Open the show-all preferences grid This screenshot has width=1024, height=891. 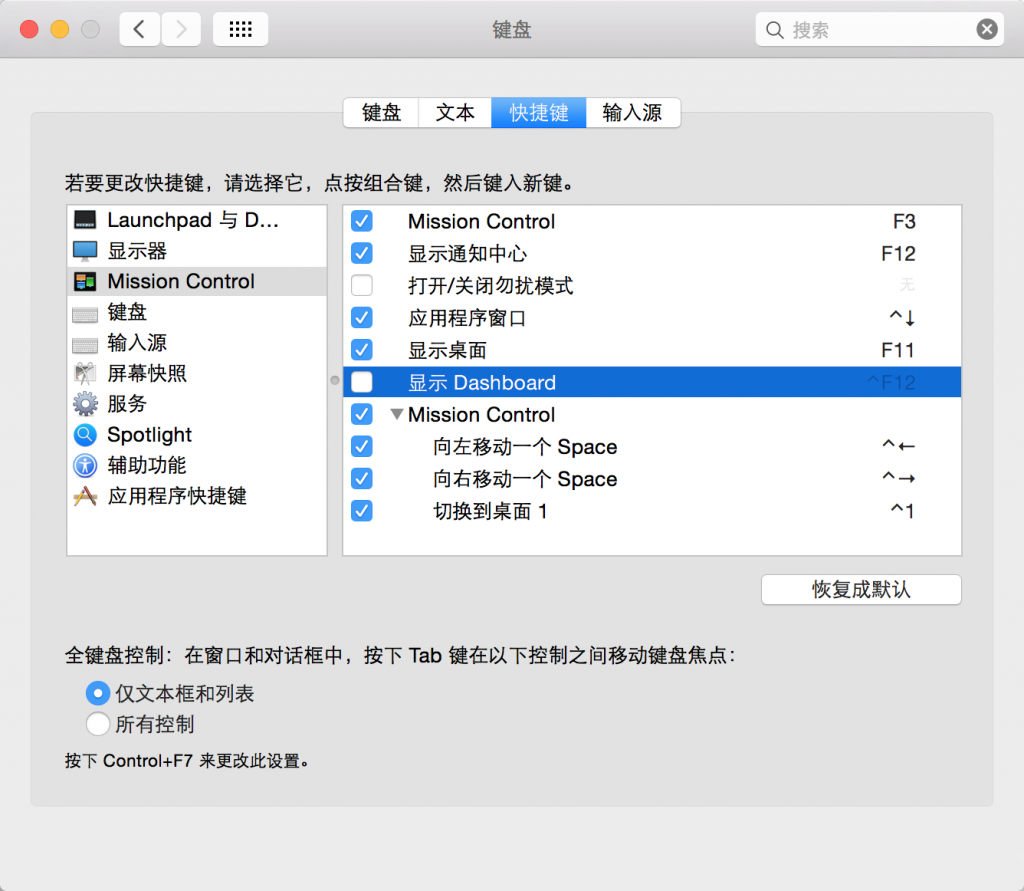pos(240,29)
